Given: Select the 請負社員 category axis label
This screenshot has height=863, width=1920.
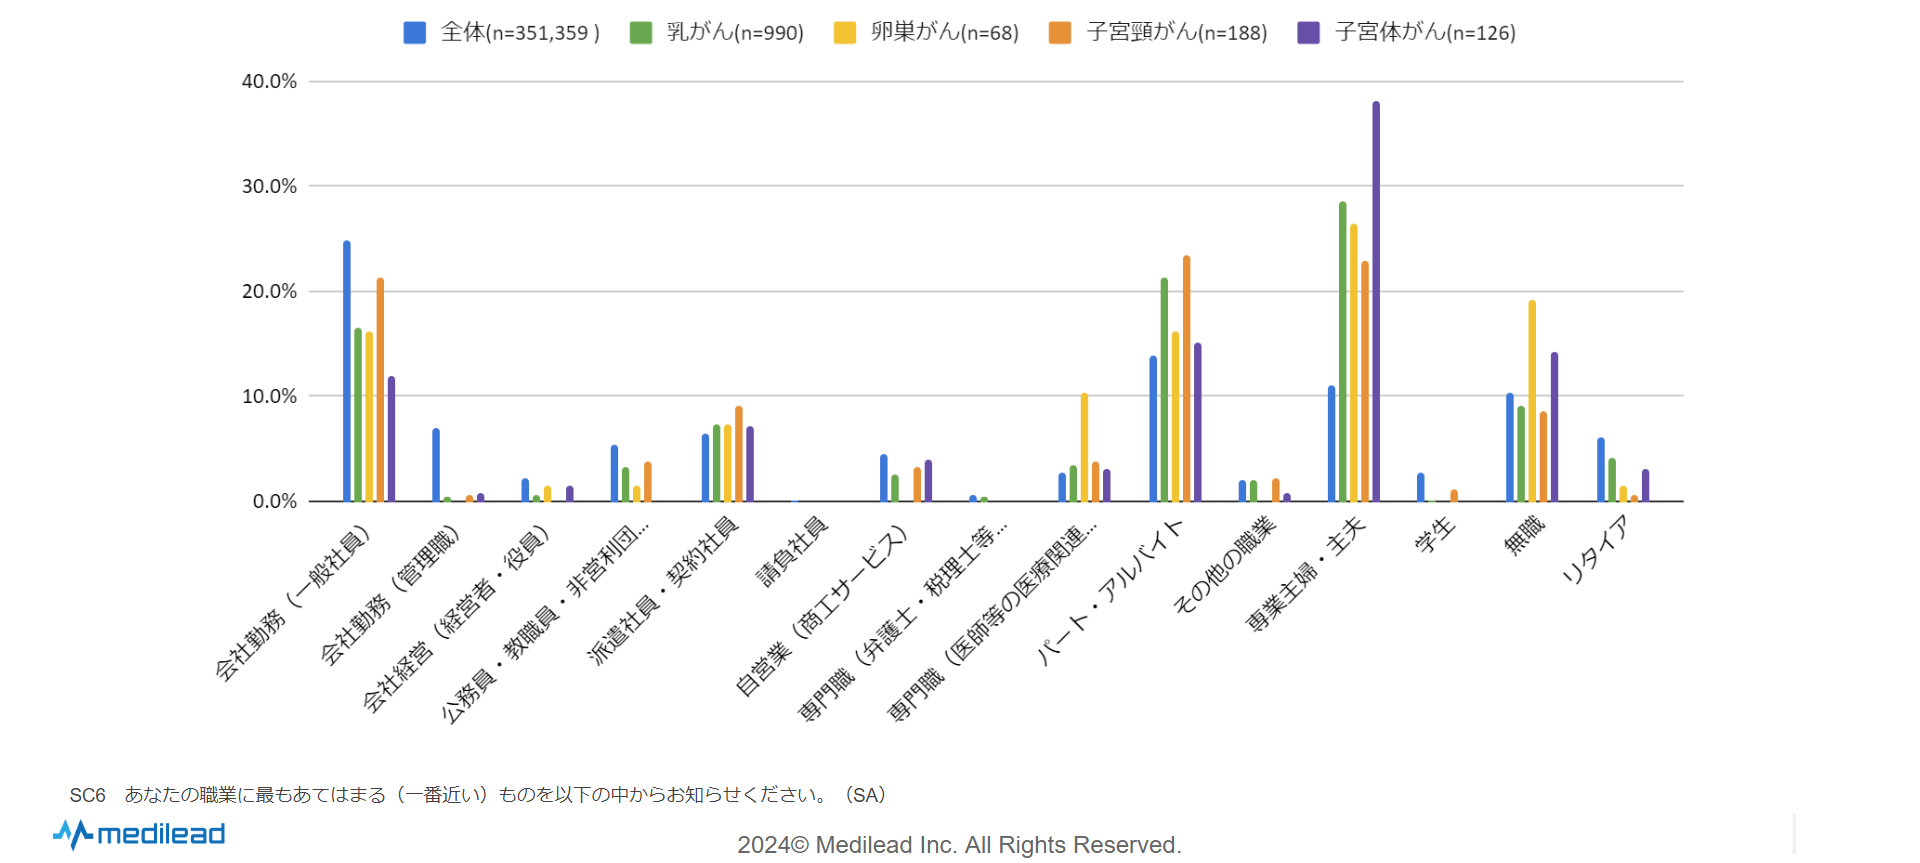Looking at the screenshot, I should click(792, 551).
